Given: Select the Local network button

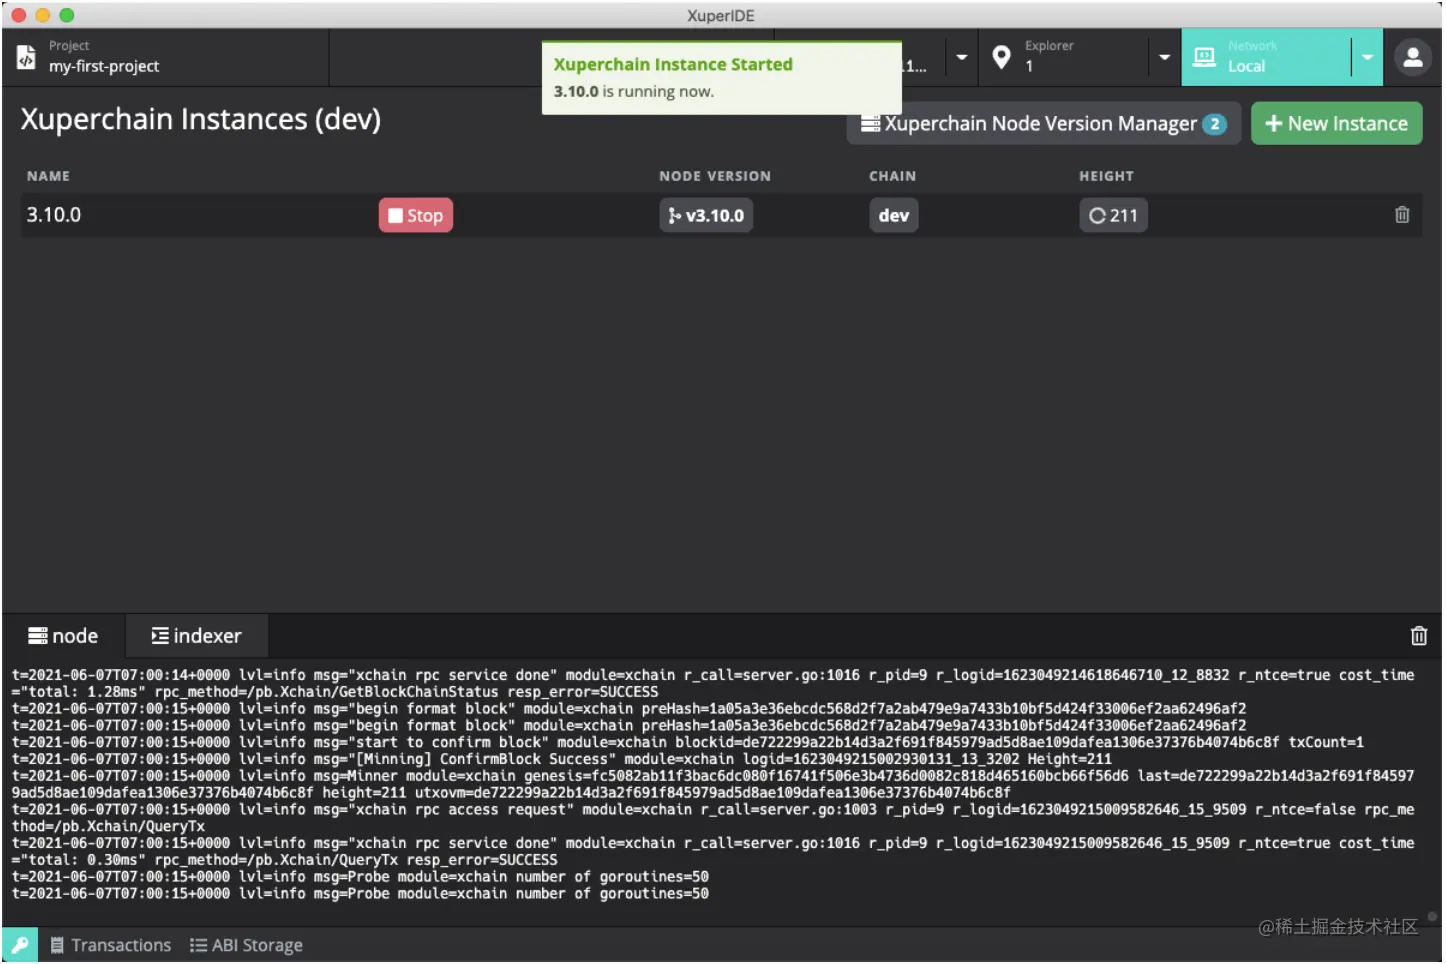Looking at the screenshot, I should click(x=1266, y=57).
